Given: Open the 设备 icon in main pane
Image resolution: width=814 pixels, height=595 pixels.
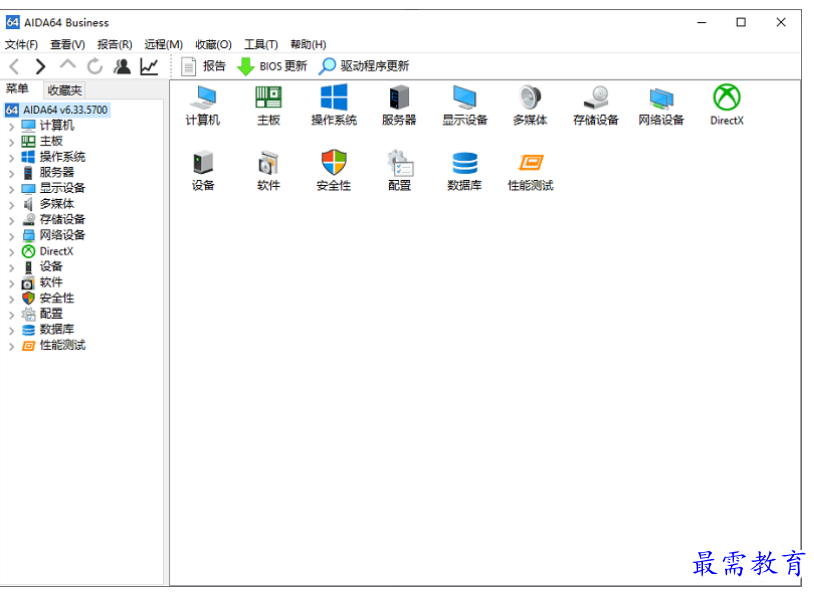Looking at the screenshot, I should coord(203,171).
